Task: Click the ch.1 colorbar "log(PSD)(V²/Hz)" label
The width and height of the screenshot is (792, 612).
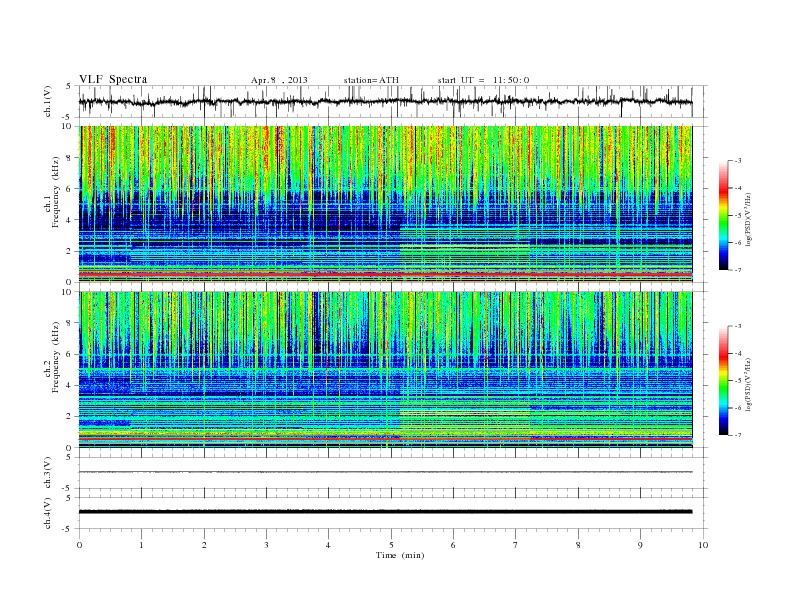Action: pyautogui.click(x=747, y=220)
